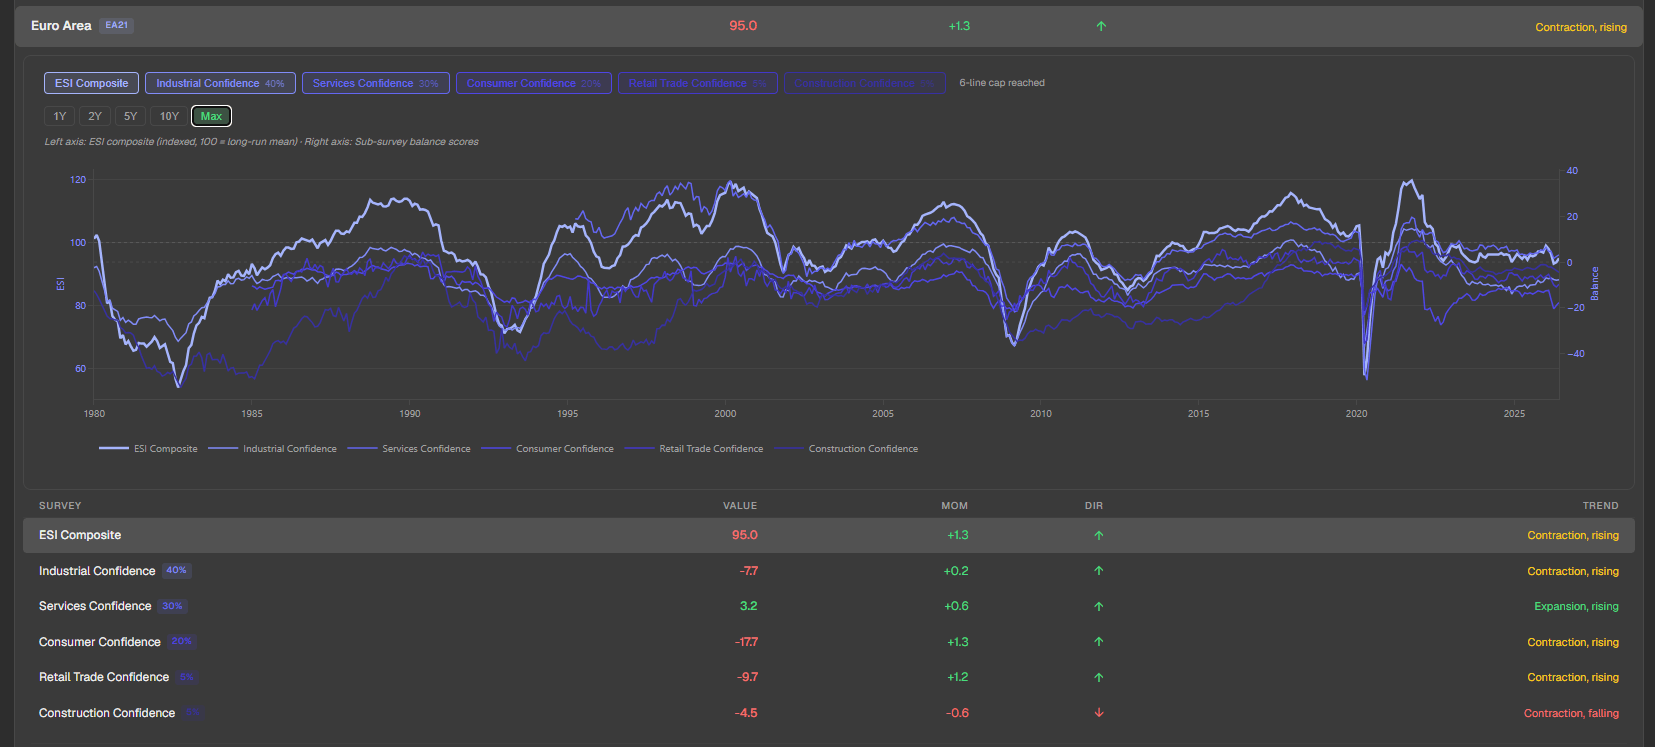Click the +0.6 MoM for Services Confidence
Screen dimensions: 1655x747
point(956,606)
